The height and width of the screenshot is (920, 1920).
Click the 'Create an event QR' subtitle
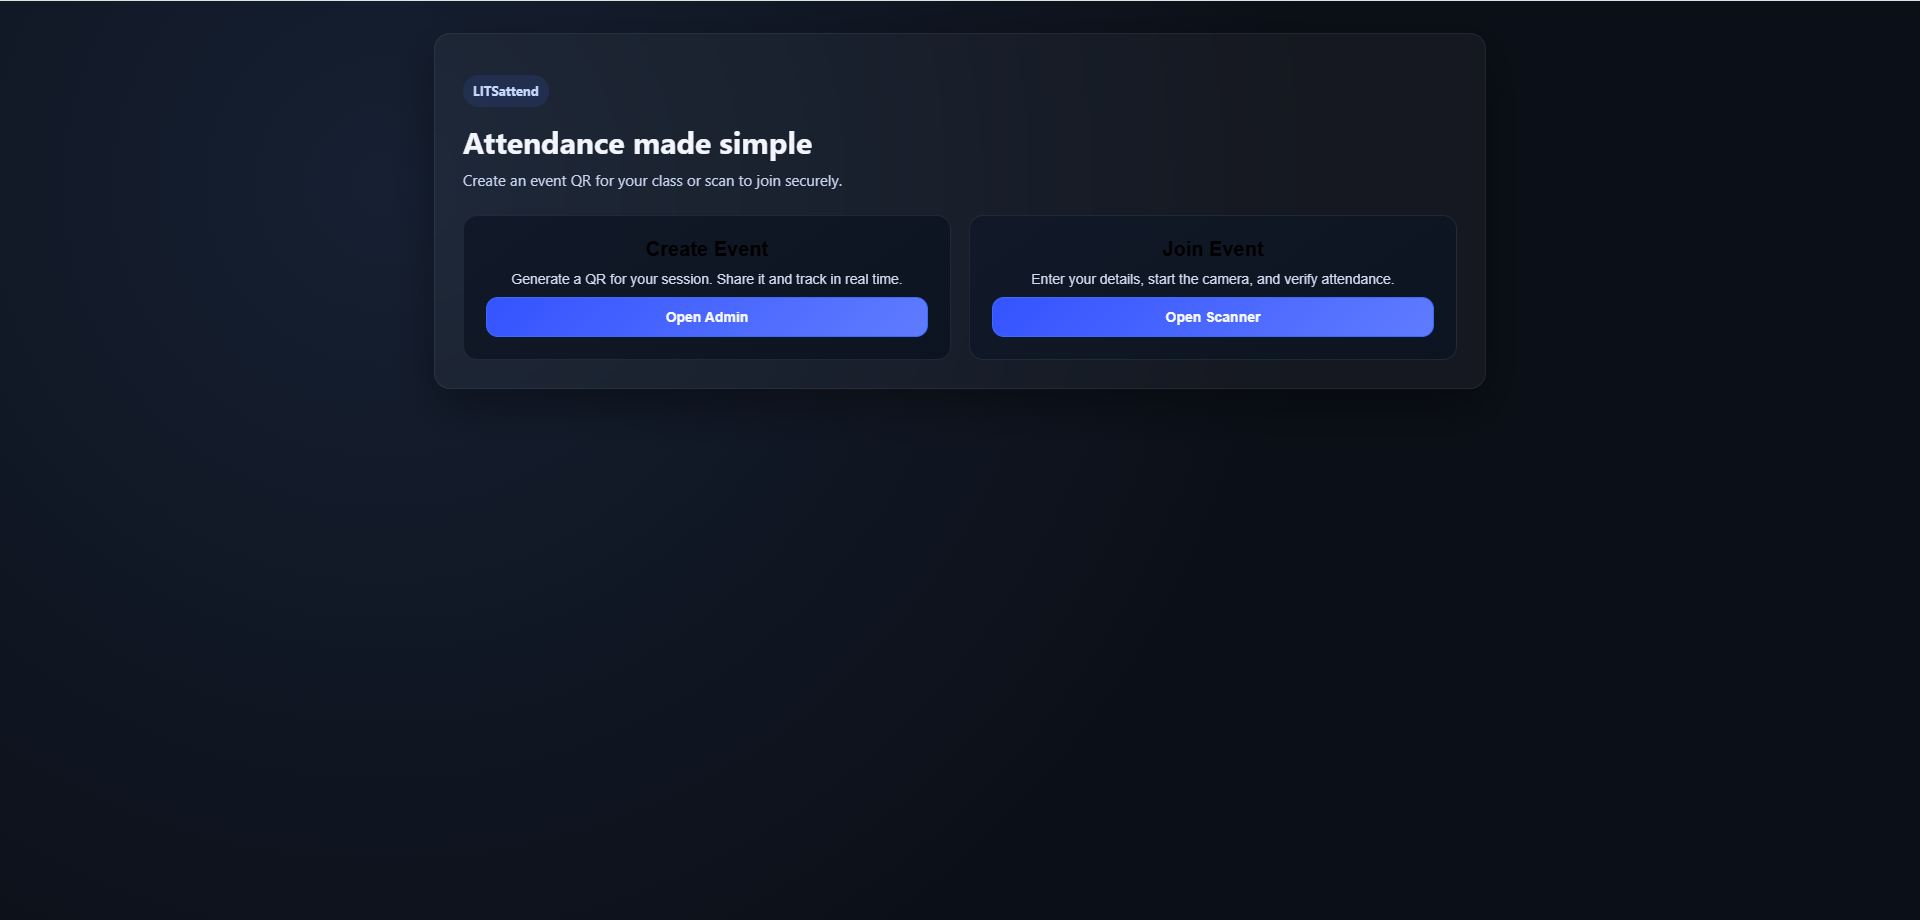point(652,181)
